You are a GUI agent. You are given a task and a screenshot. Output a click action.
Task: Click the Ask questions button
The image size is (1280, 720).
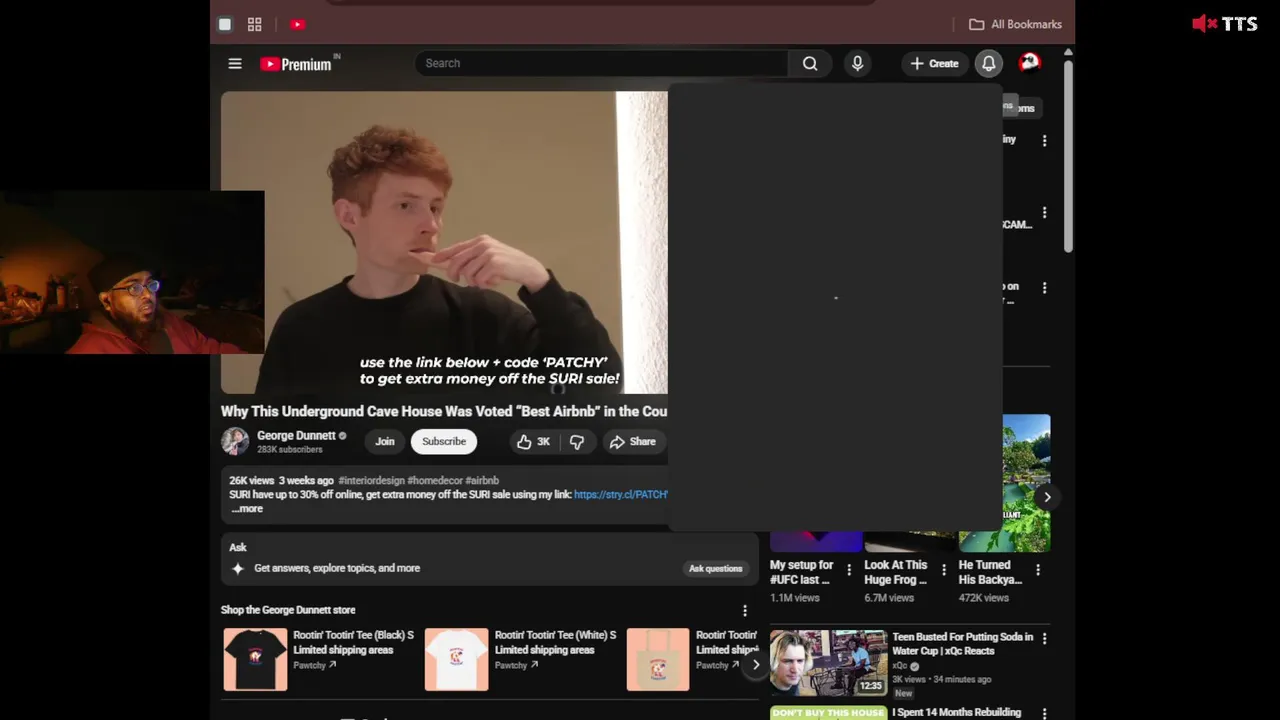(x=716, y=569)
